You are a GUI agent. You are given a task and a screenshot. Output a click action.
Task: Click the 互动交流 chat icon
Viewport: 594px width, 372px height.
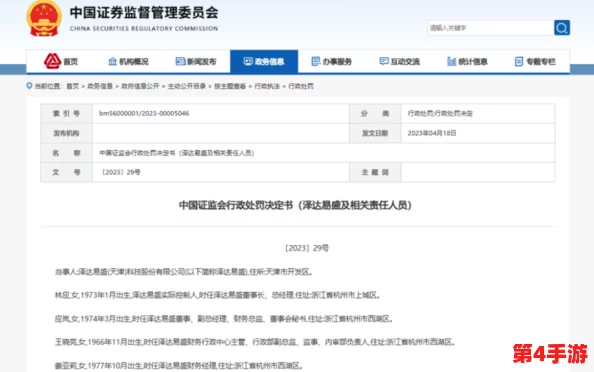(384, 61)
